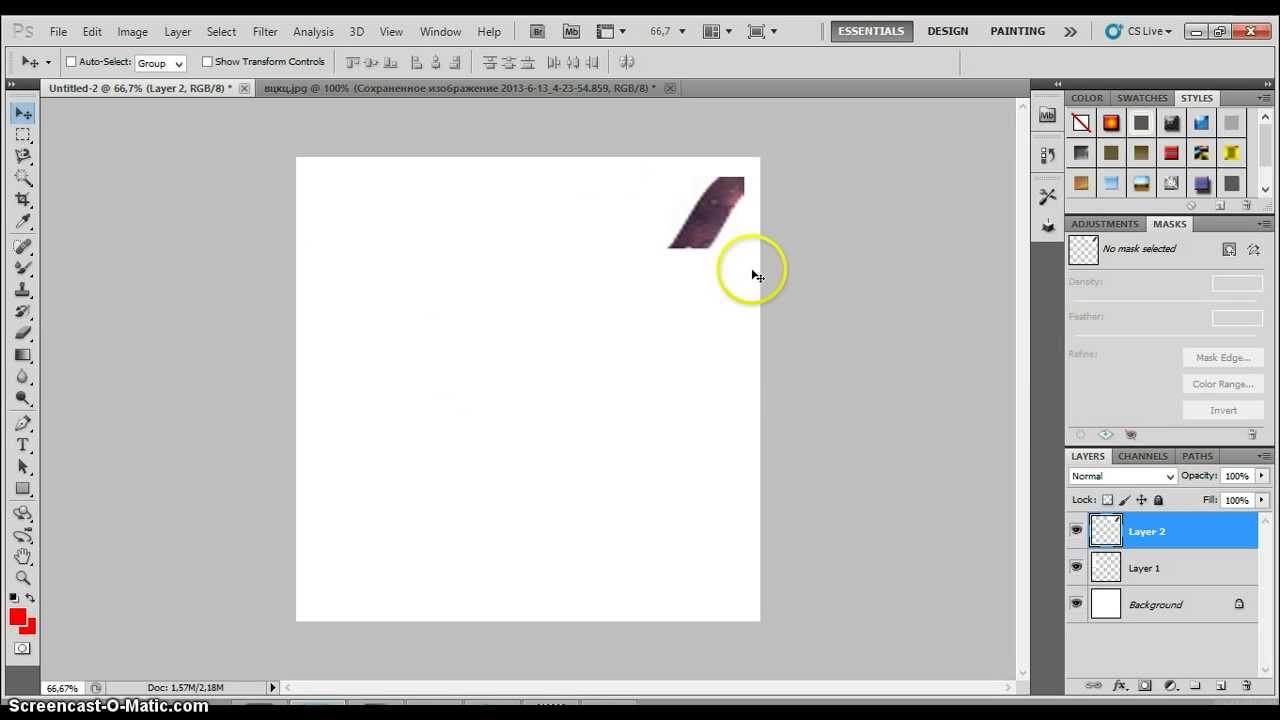
Task: Select the Dodge tool
Action: click(23, 399)
